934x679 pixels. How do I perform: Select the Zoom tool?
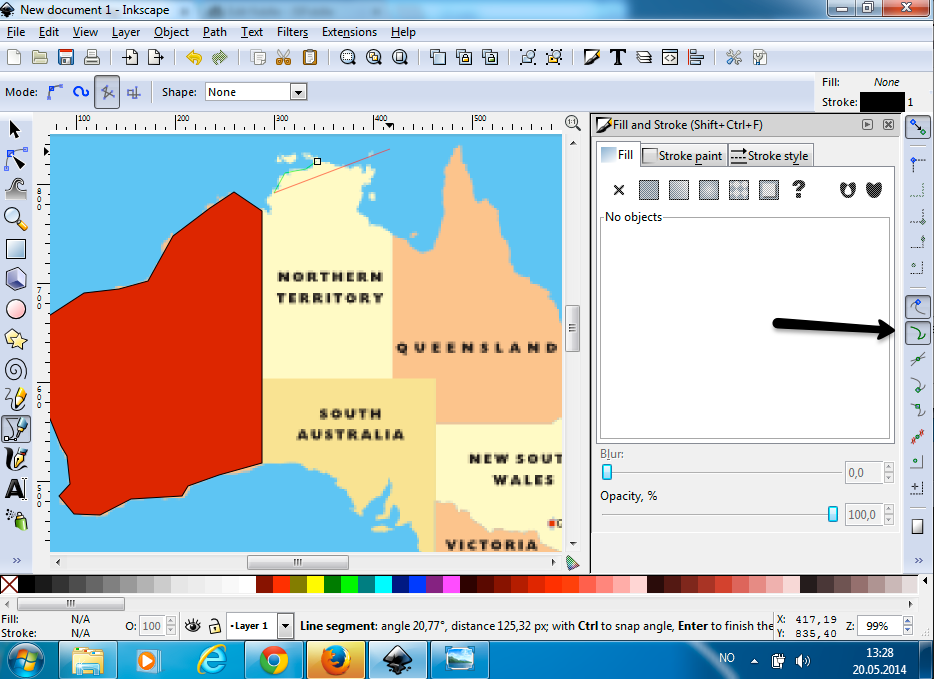point(16,218)
